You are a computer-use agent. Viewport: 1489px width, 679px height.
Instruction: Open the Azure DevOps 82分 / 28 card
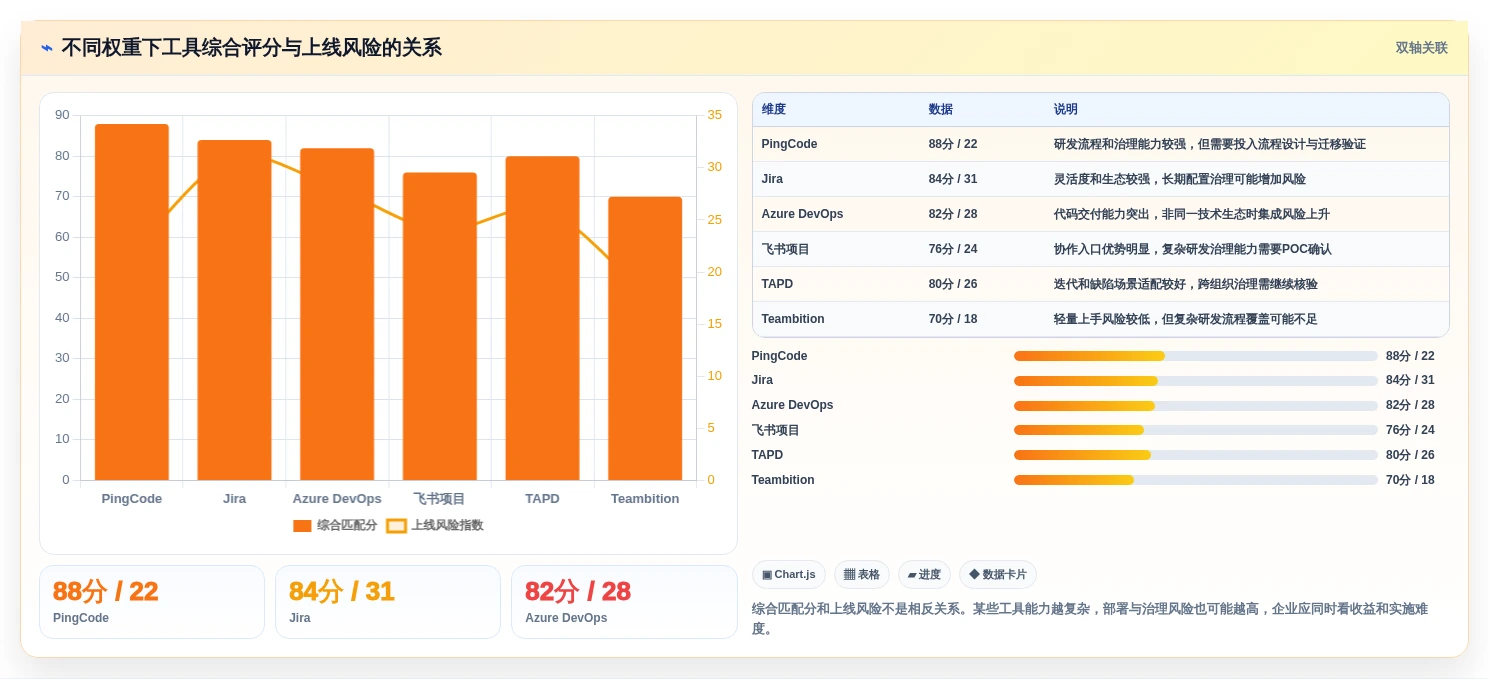[x=624, y=602]
